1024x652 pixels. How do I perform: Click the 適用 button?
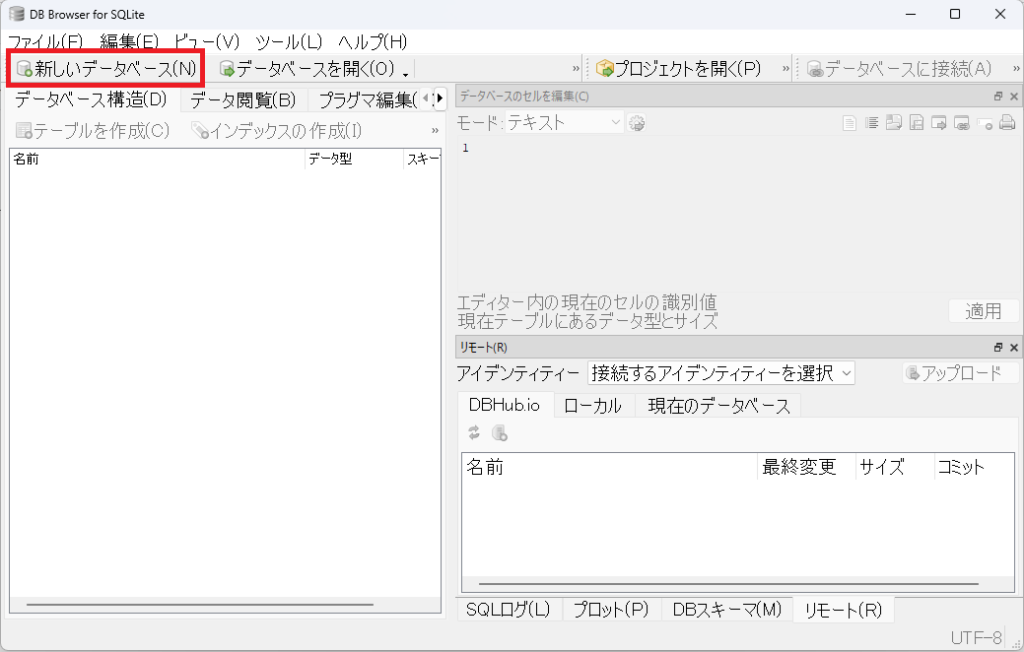(x=984, y=311)
